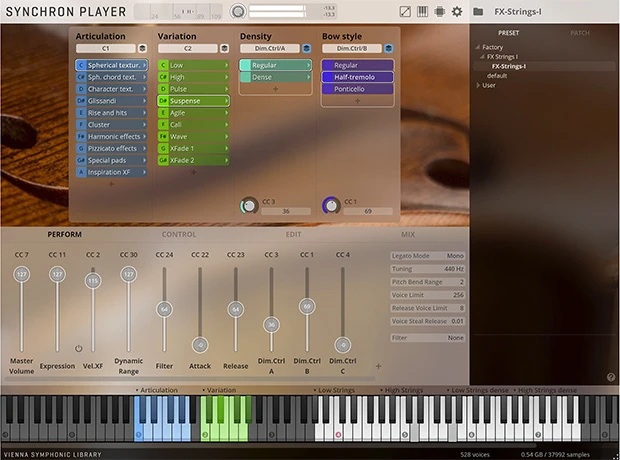Screen dimensions: 620x460
Task: Expand arrow on Agile variation row
Action: pyautogui.click(x=227, y=113)
